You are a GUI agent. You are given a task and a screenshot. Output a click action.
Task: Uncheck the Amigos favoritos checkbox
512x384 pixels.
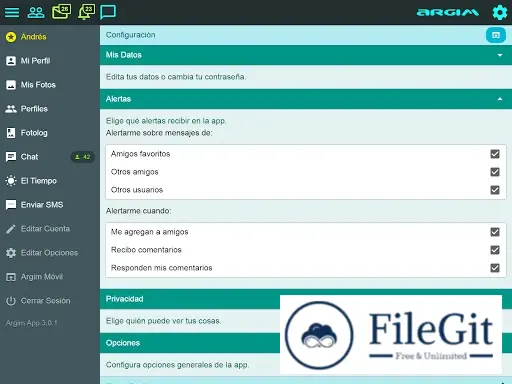click(x=495, y=154)
